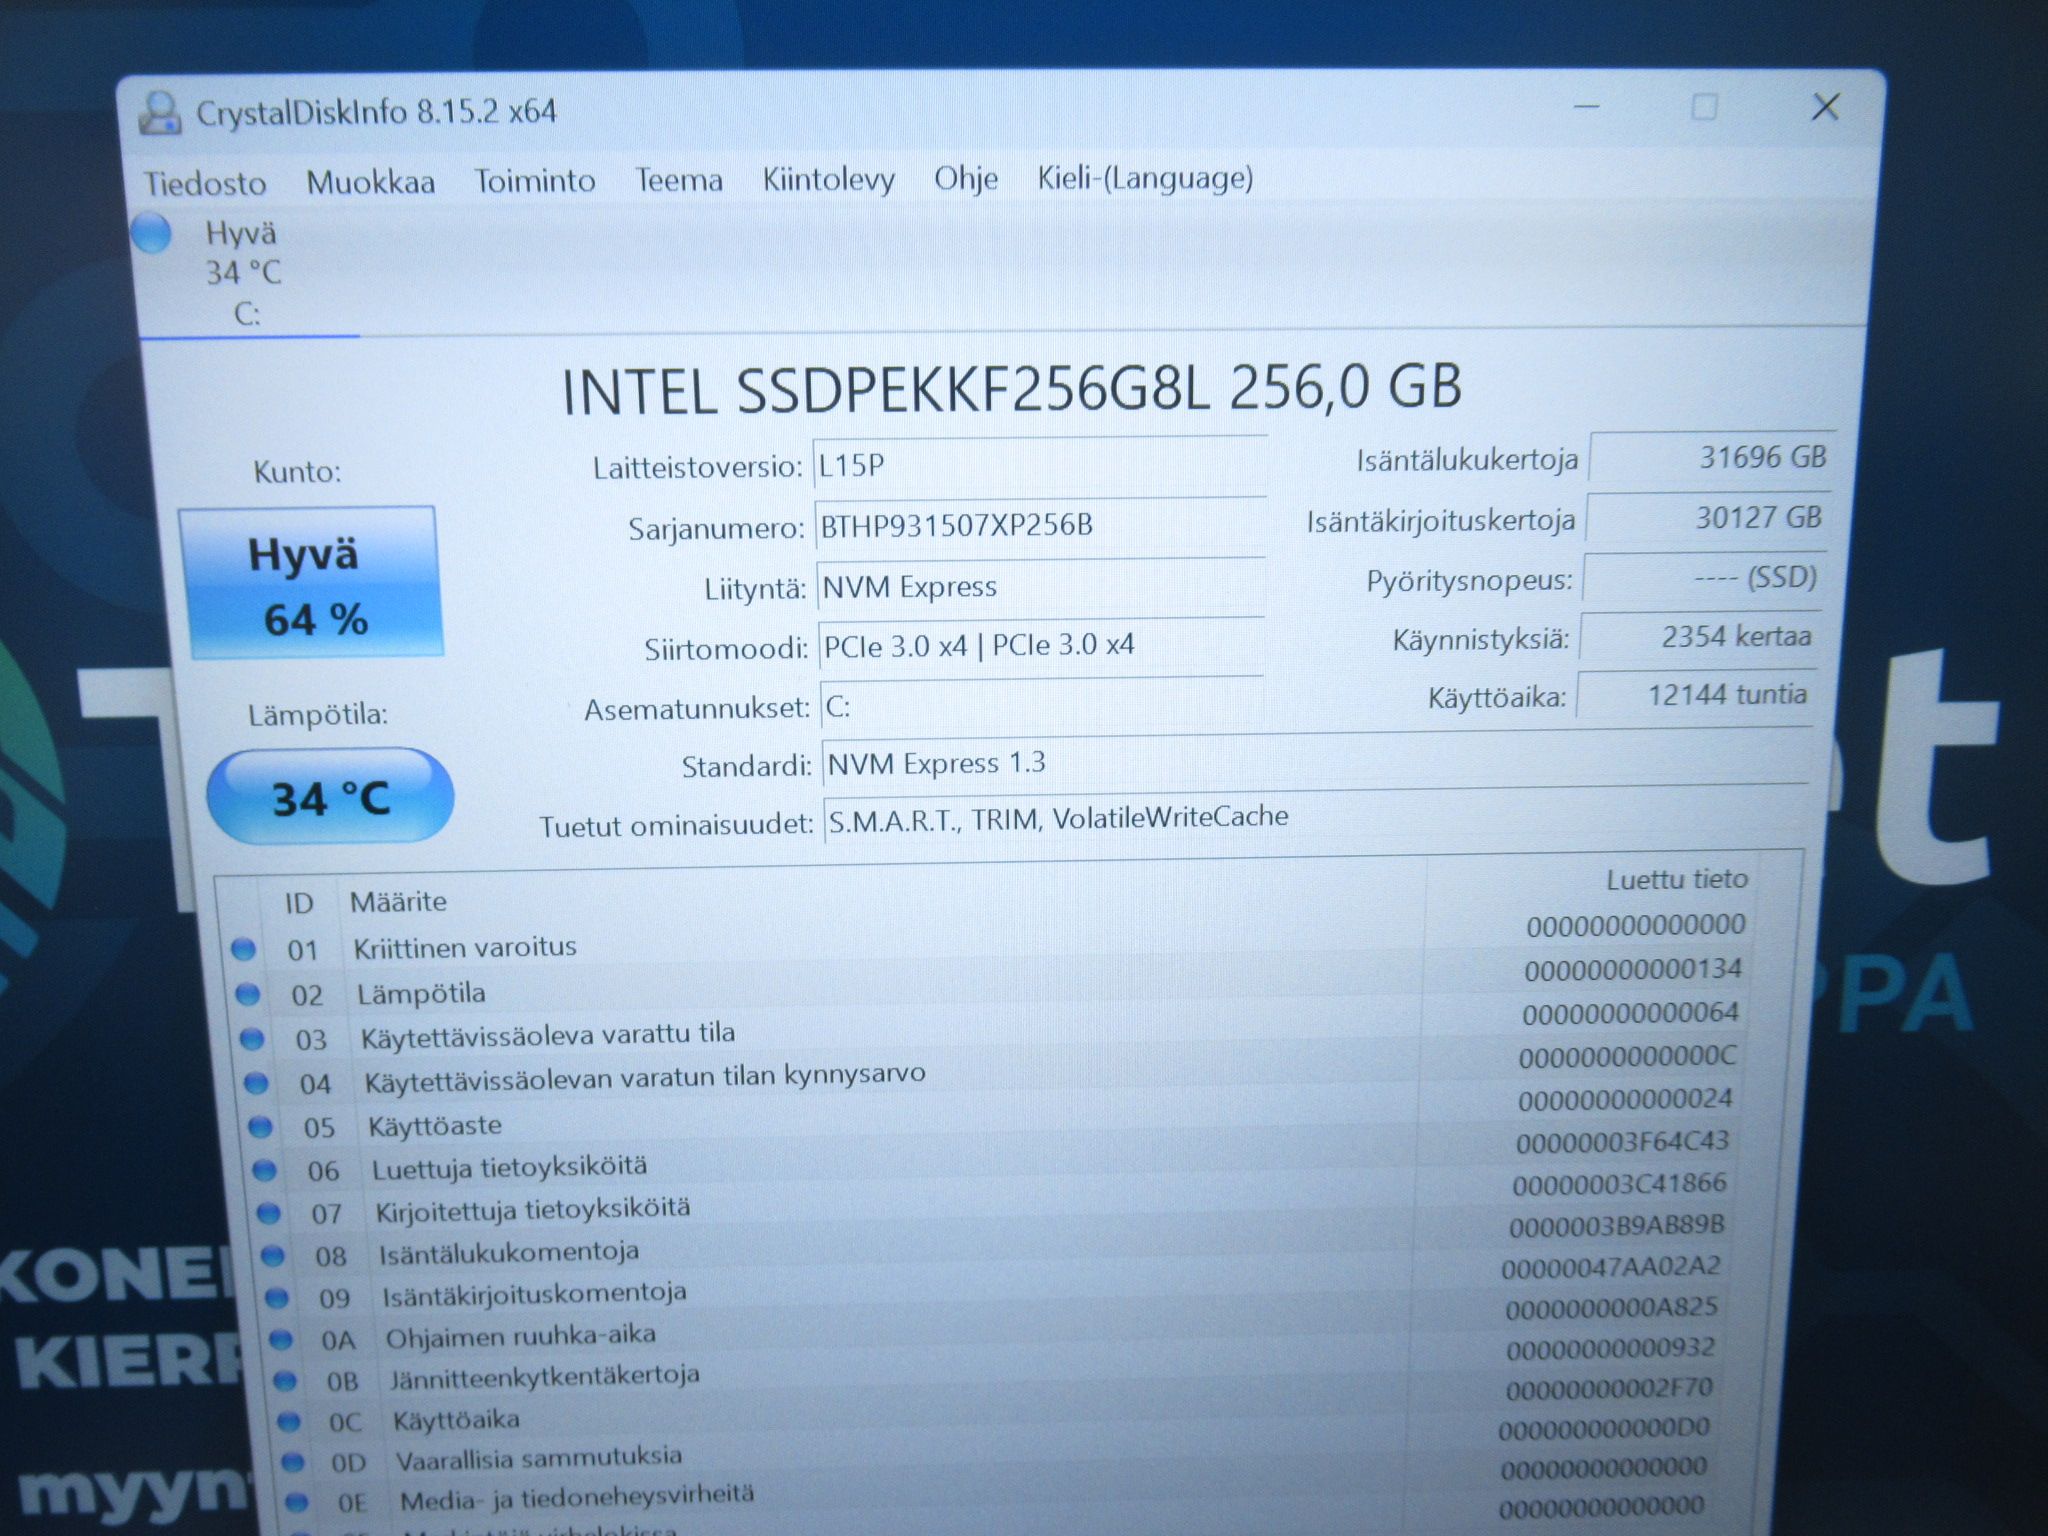The width and height of the screenshot is (2048, 1536).
Task: Click the Isäntäkirjoituskertoja value 30127 GB
Action: 1707,518
